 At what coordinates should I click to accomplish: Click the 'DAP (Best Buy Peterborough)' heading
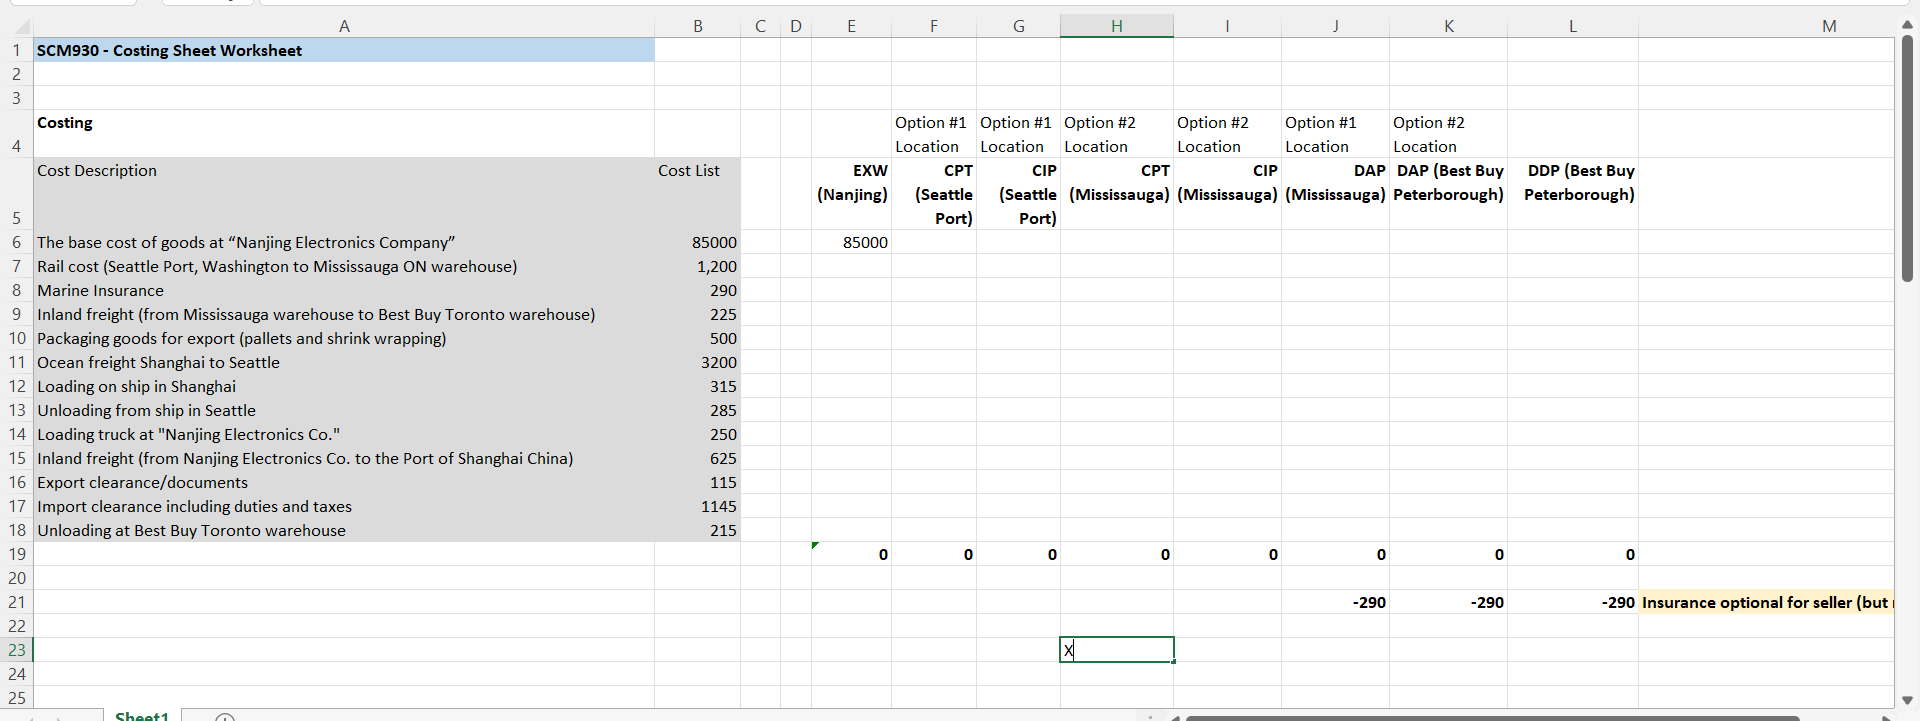point(1449,194)
